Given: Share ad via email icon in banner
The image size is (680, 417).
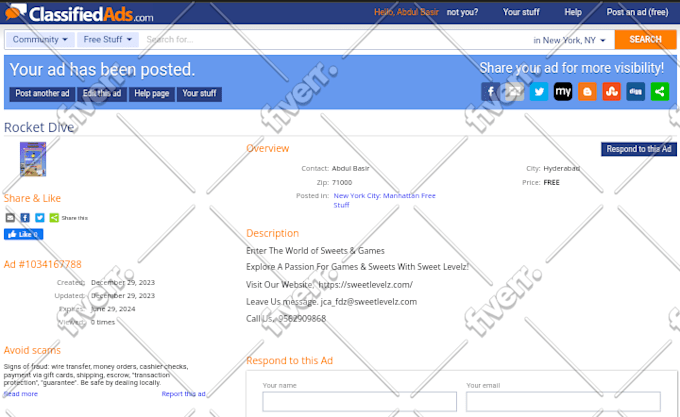Looking at the screenshot, I should tap(515, 91).
